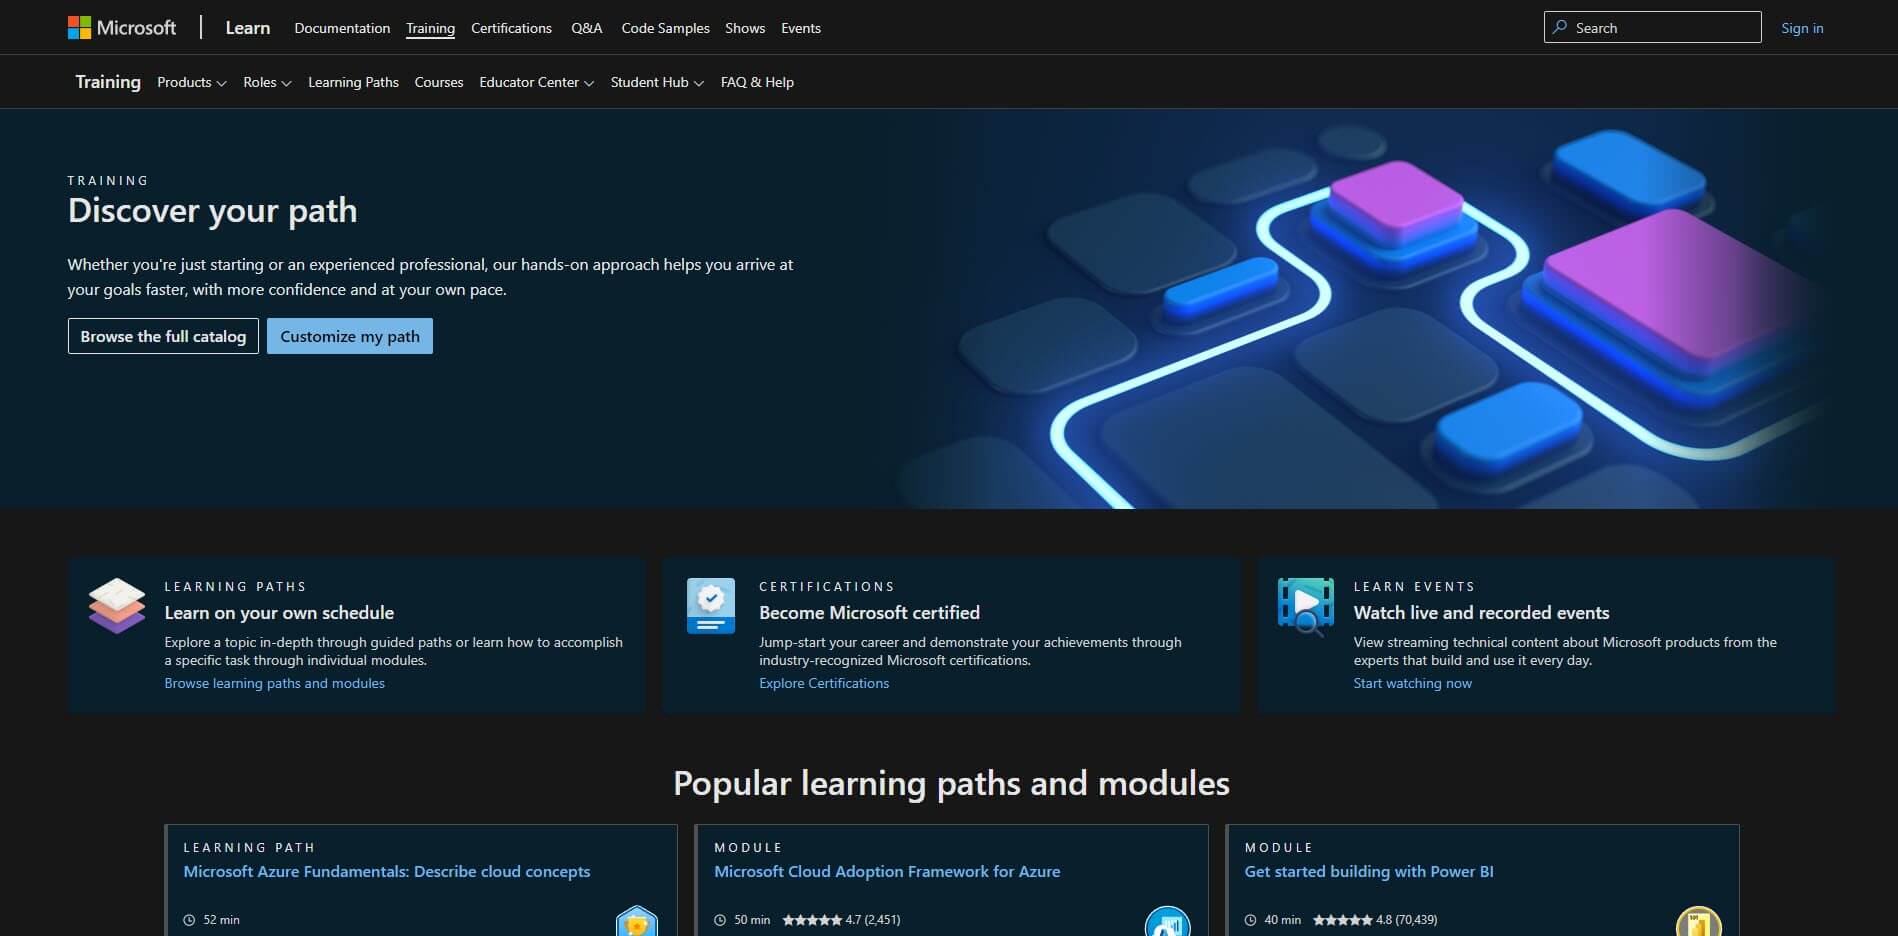
Task: Click the hero path illustration image
Action: pyautogui.click(x=1365, y=309)
